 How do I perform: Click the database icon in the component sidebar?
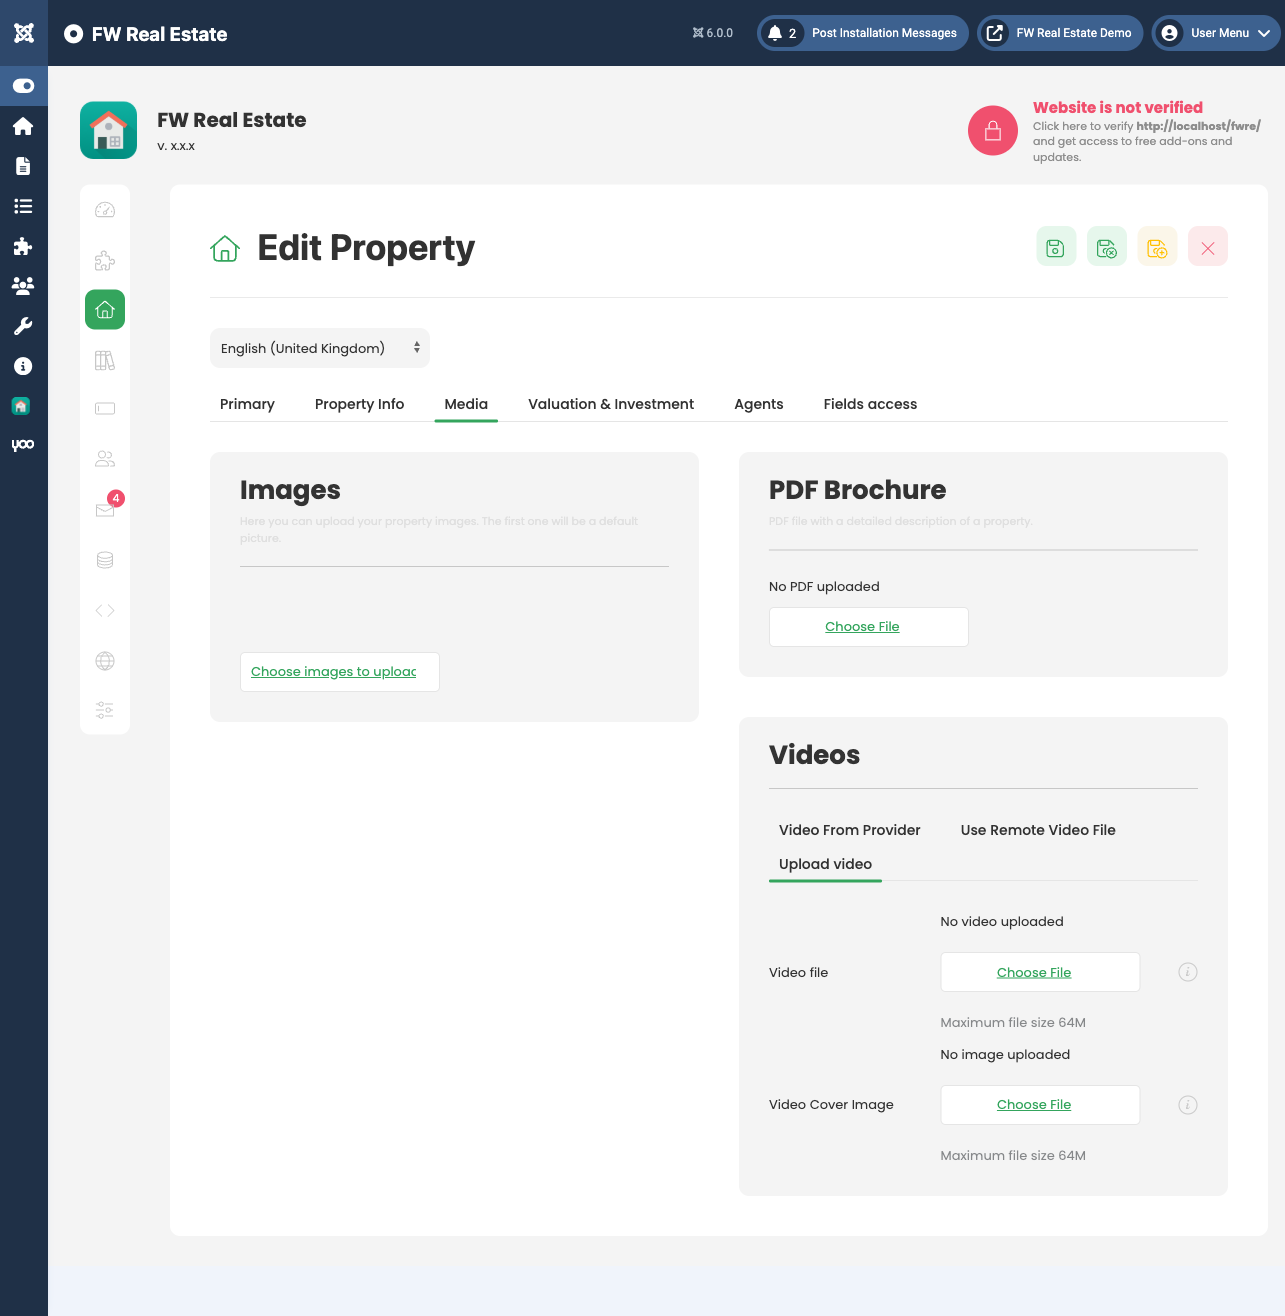click(x=105, y=560)
